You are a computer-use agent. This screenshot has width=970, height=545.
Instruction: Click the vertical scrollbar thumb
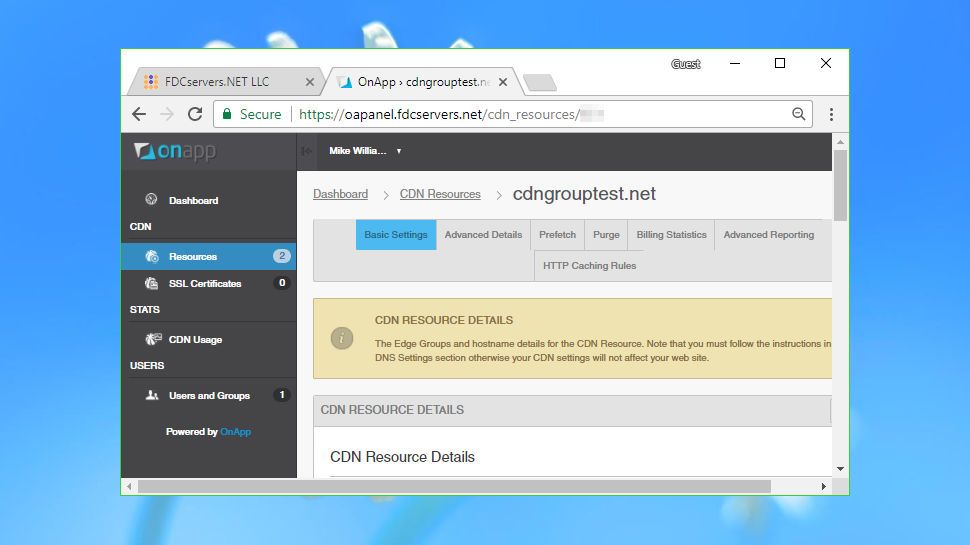point(840,185)
